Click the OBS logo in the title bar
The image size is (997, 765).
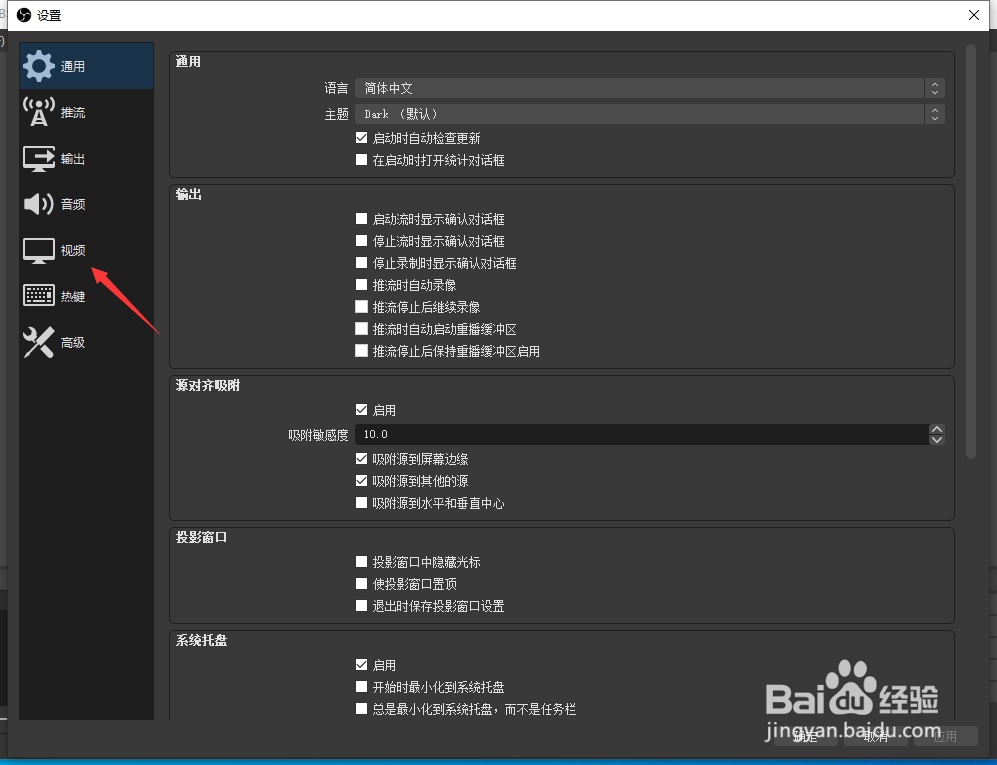21,15
